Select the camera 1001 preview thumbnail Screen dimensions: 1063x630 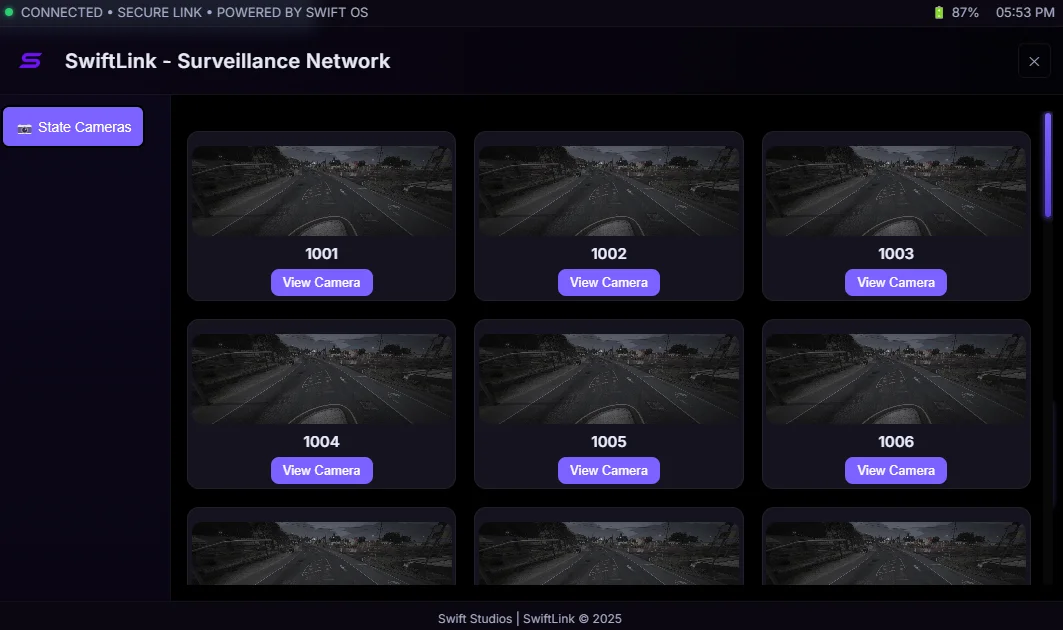[321, 191]
